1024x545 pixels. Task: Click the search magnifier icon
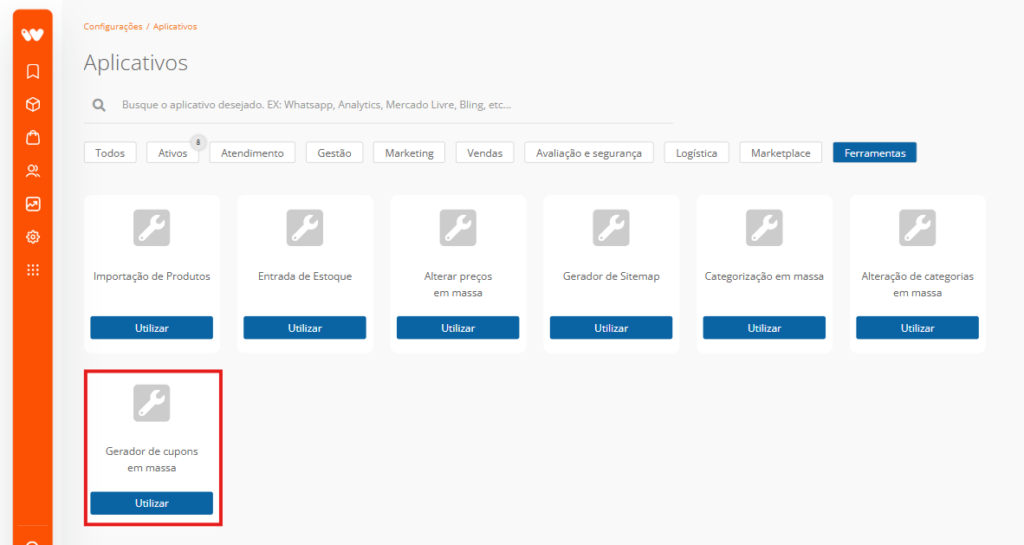coord(99,104)
